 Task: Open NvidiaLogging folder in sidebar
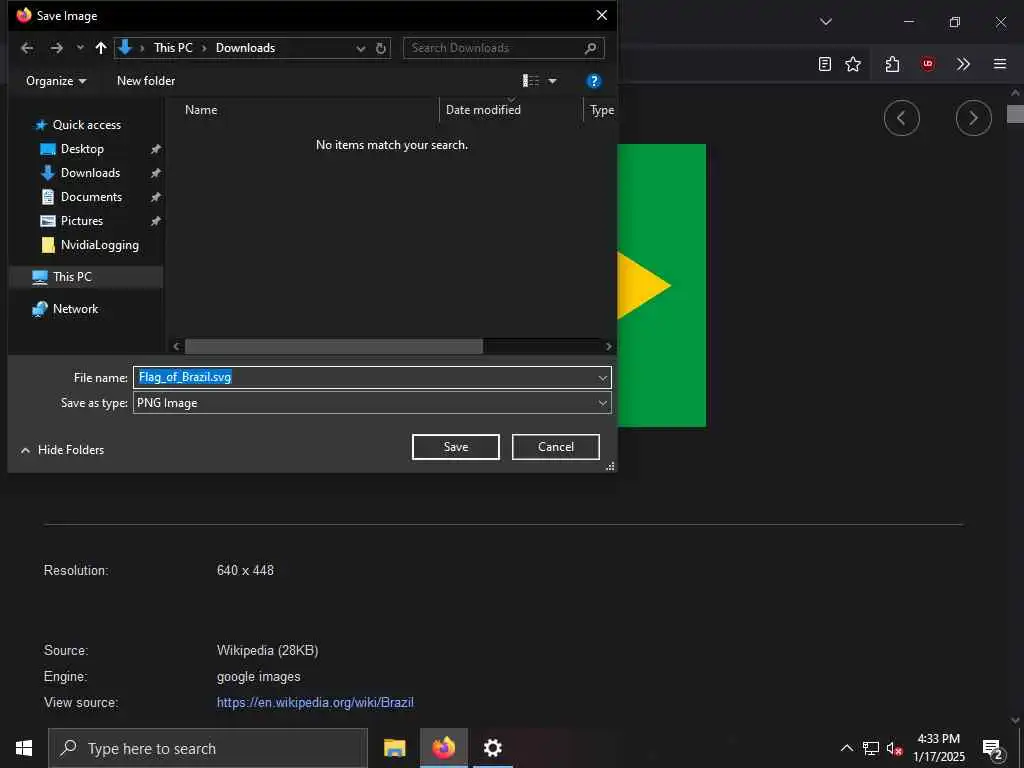point(99,245)
